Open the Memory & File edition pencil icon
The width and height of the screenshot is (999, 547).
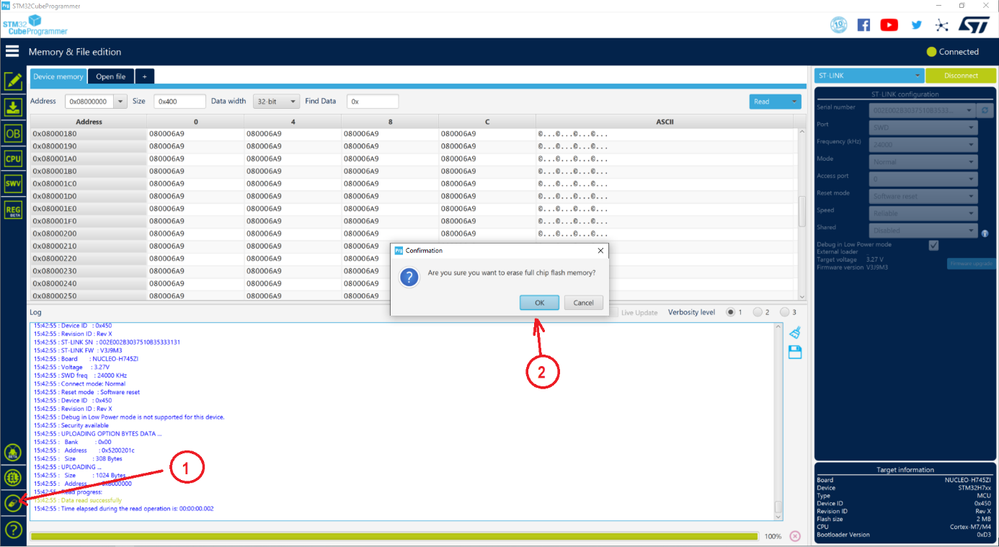tap(13, 82)
